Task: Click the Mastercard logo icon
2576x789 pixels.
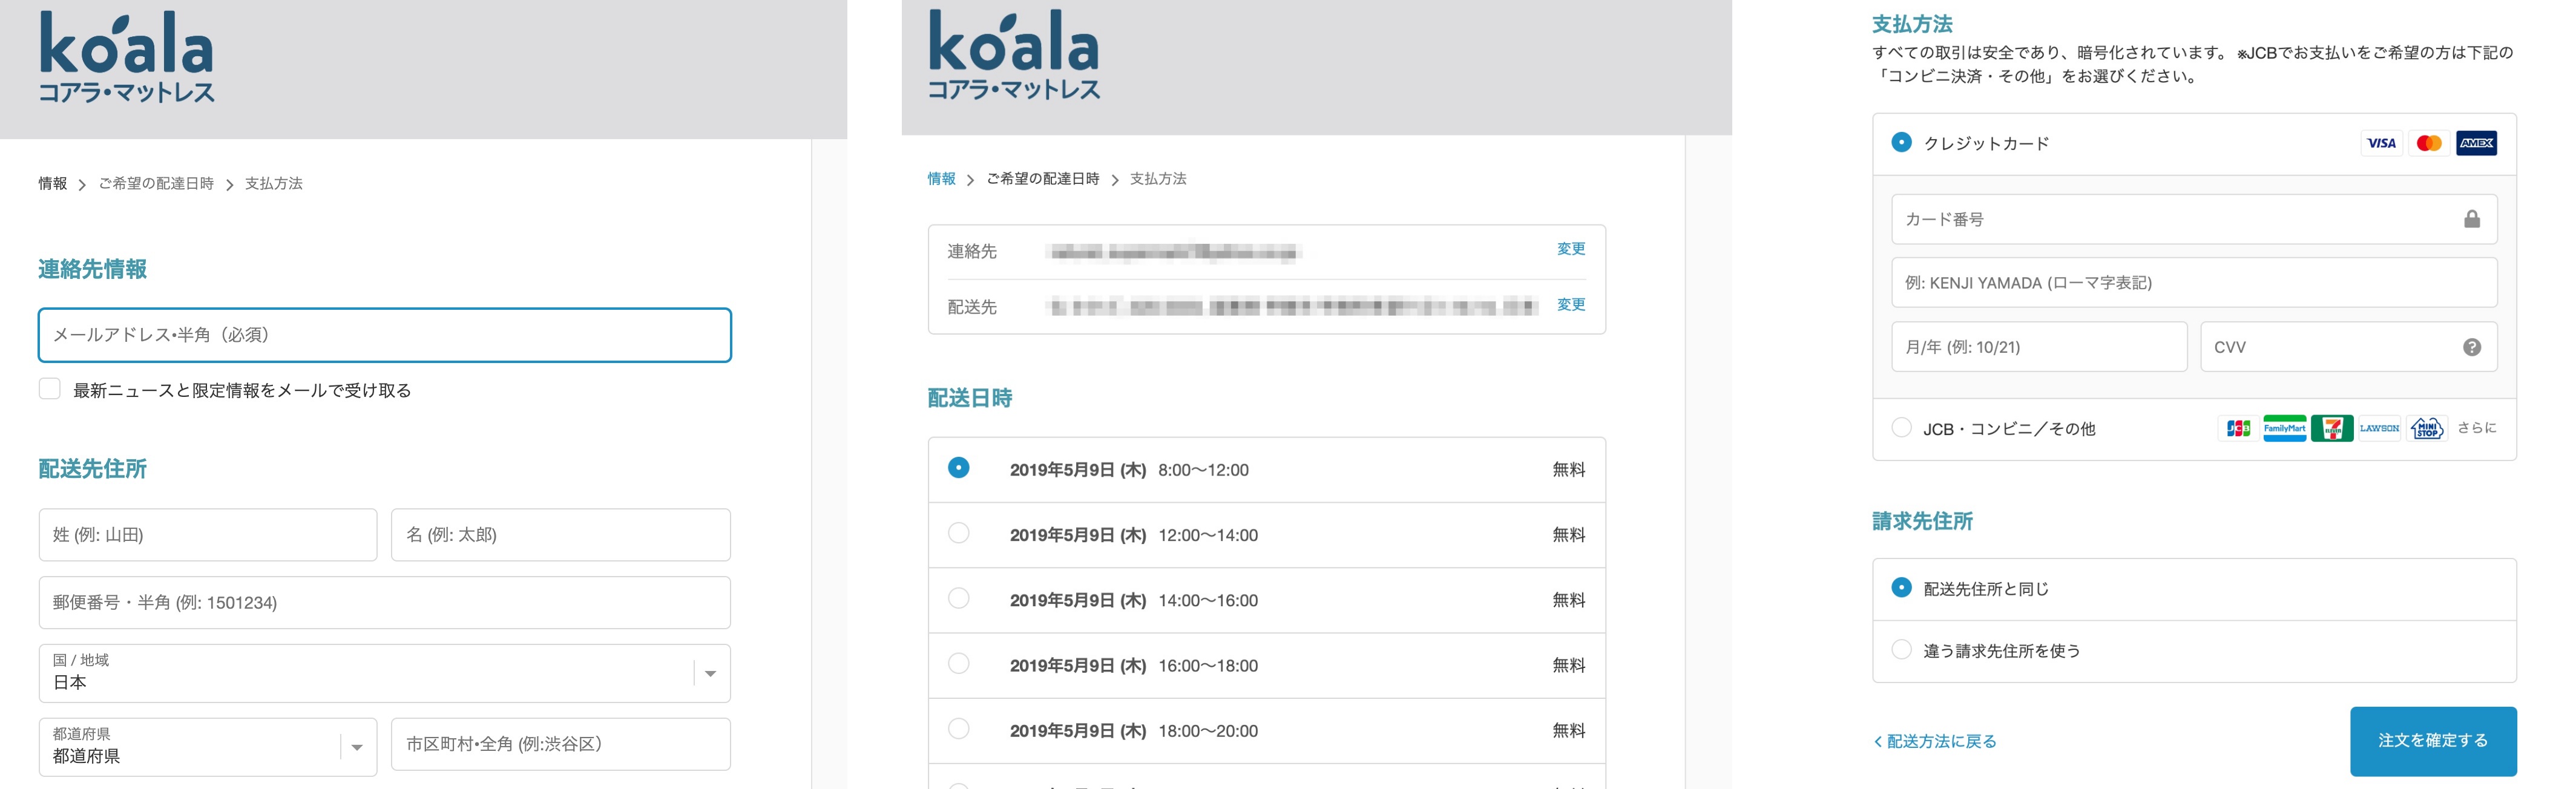Action: point(2428,143)
